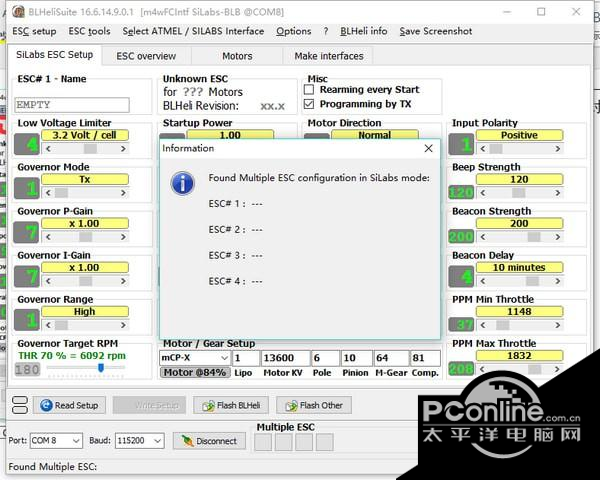This screenshot has height=480, width=600.
Task: Click the Pole count 6 field
Action: click(325, 358)
